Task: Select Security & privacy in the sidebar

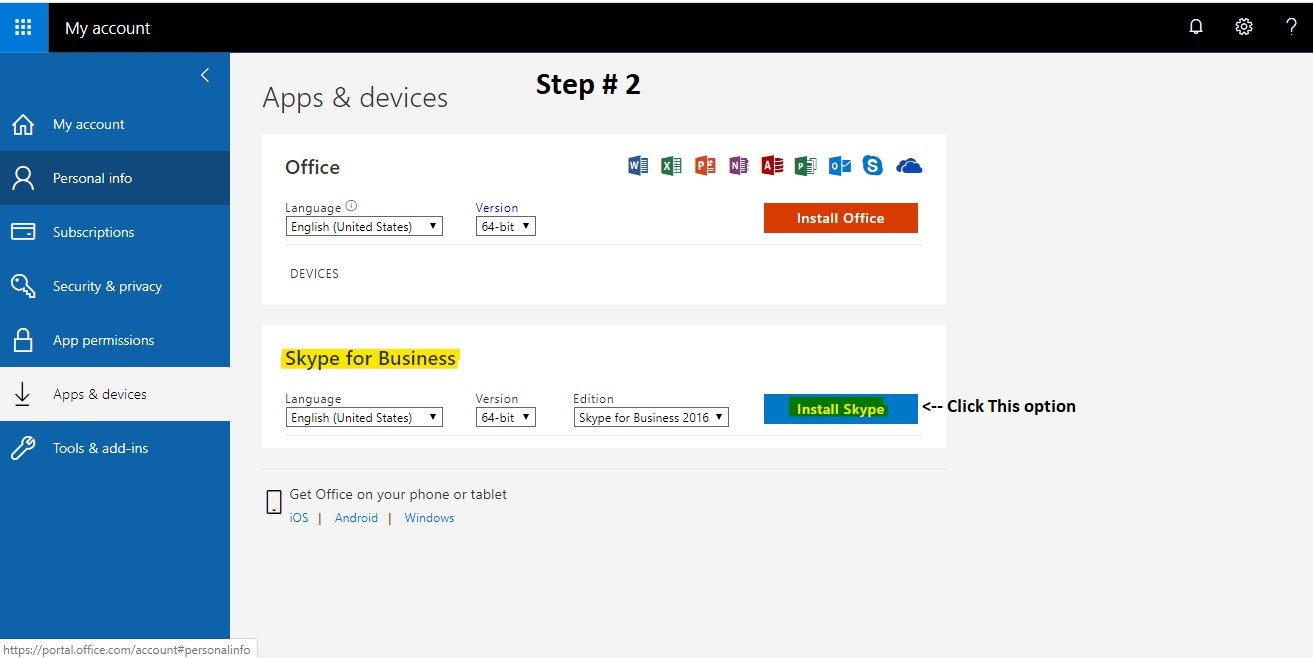Action: pyautogui.click(x=107, y=285)
